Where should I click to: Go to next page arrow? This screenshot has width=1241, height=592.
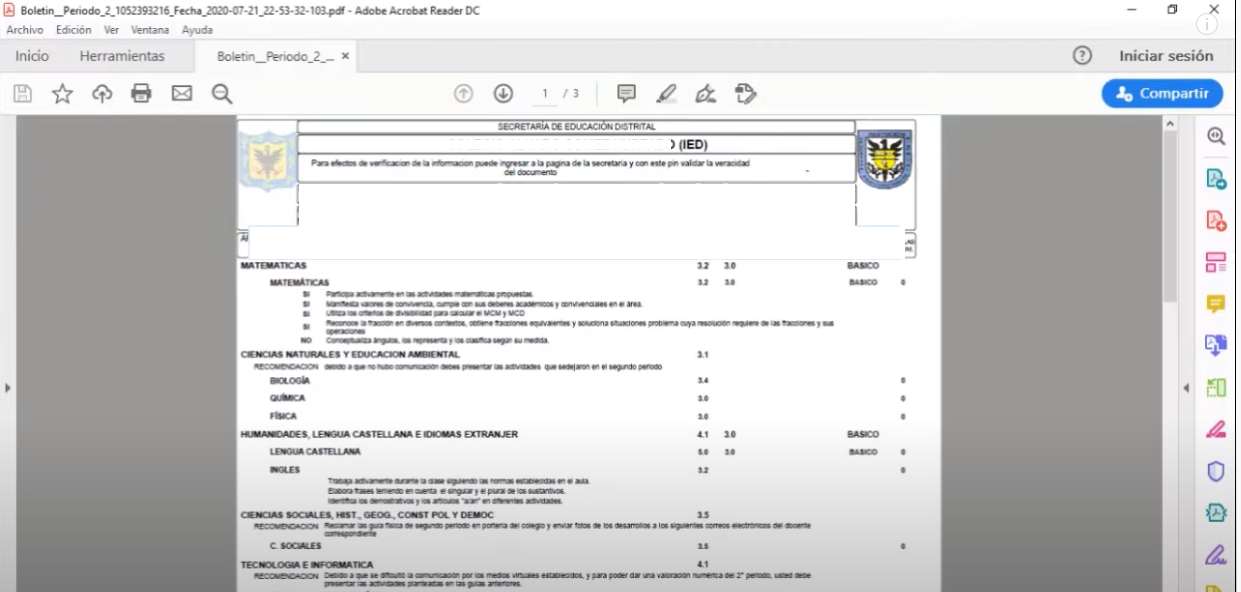[503, 94]
